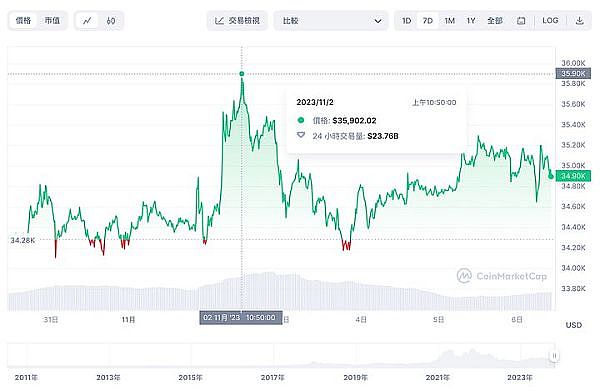Click the 2017年 point on overview timeline
Screen dimensions: 600x391
click(272, 378)
